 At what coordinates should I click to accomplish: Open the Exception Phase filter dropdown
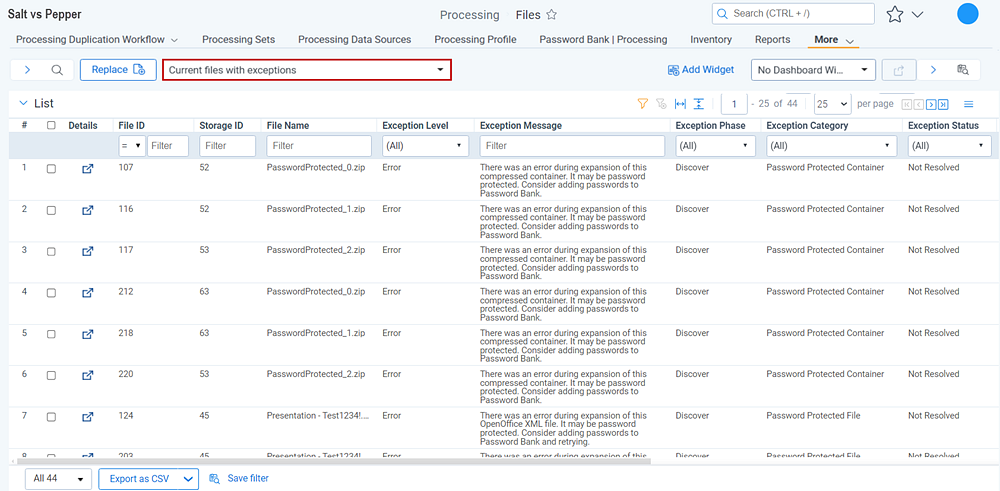click(714, 146)
